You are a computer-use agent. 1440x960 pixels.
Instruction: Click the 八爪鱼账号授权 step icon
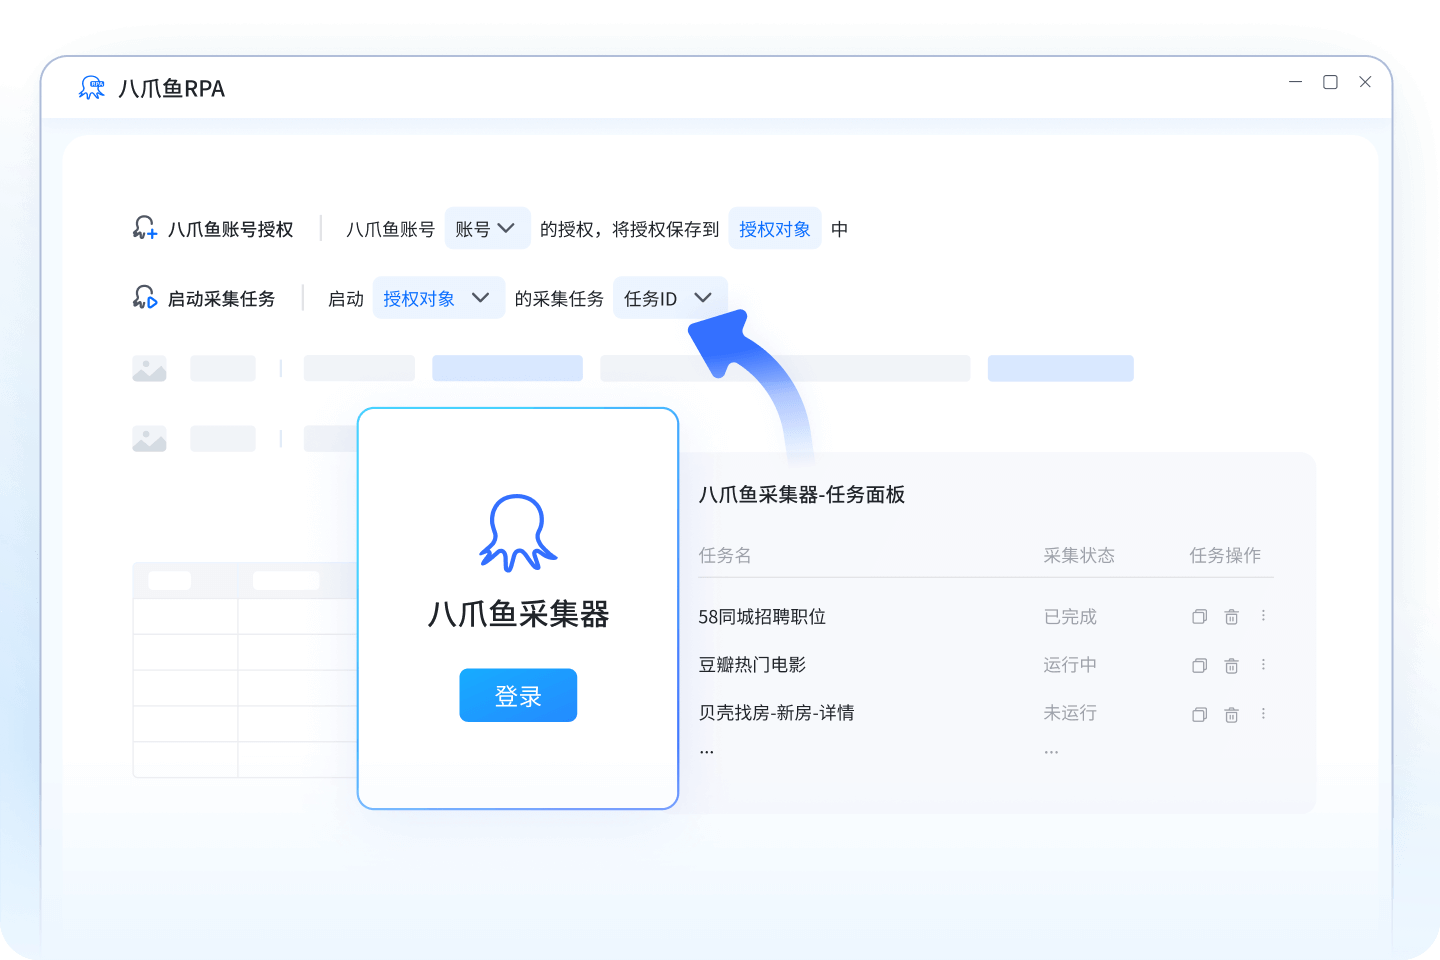coord(145,228)
